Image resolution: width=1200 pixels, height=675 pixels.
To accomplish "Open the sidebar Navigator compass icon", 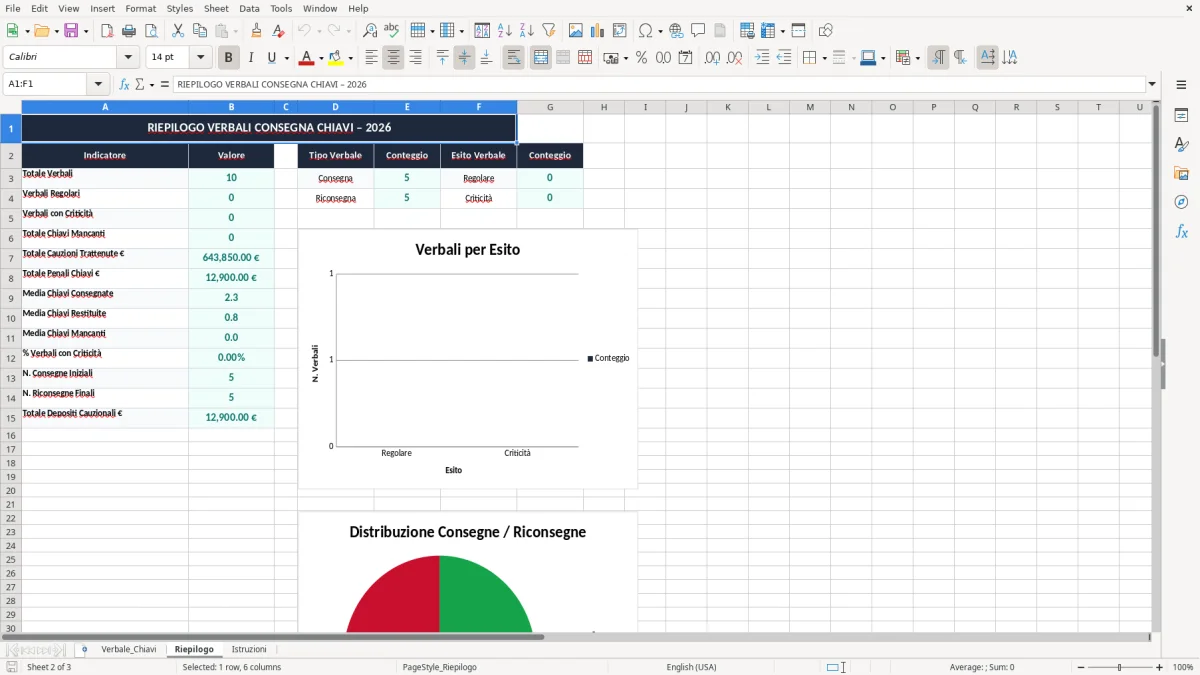I will tap(1181, 202).
